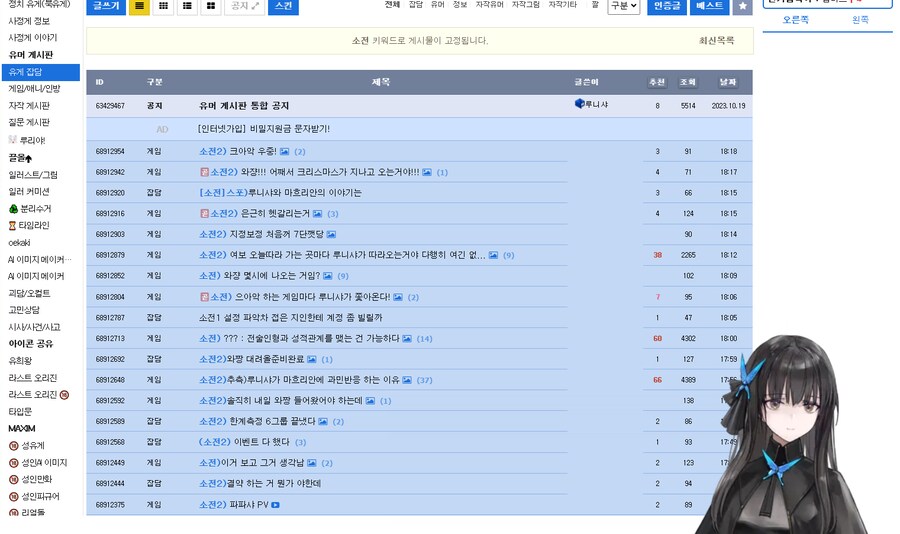Click the recycle icon next to 분리수거
Screen dimensions: 900x534
[14, 208]
